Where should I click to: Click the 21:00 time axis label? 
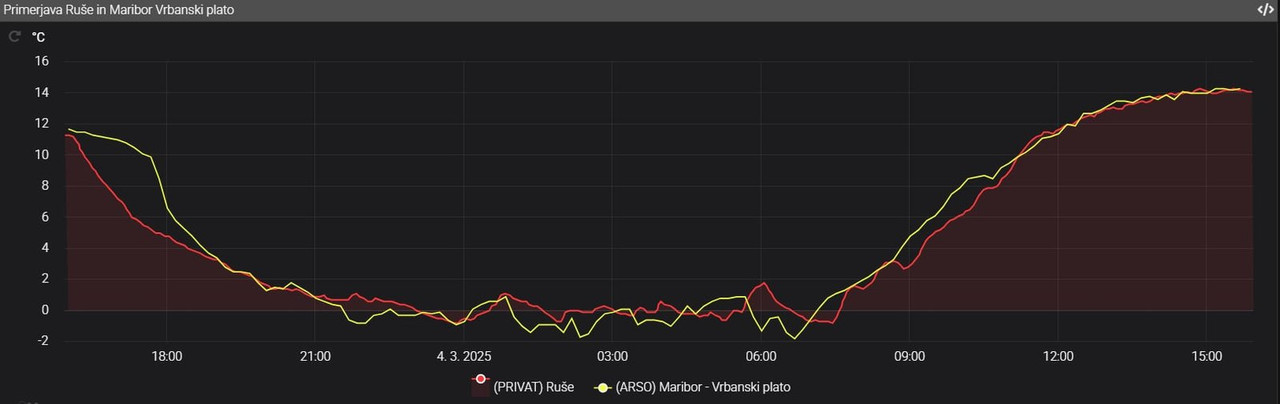315,356
